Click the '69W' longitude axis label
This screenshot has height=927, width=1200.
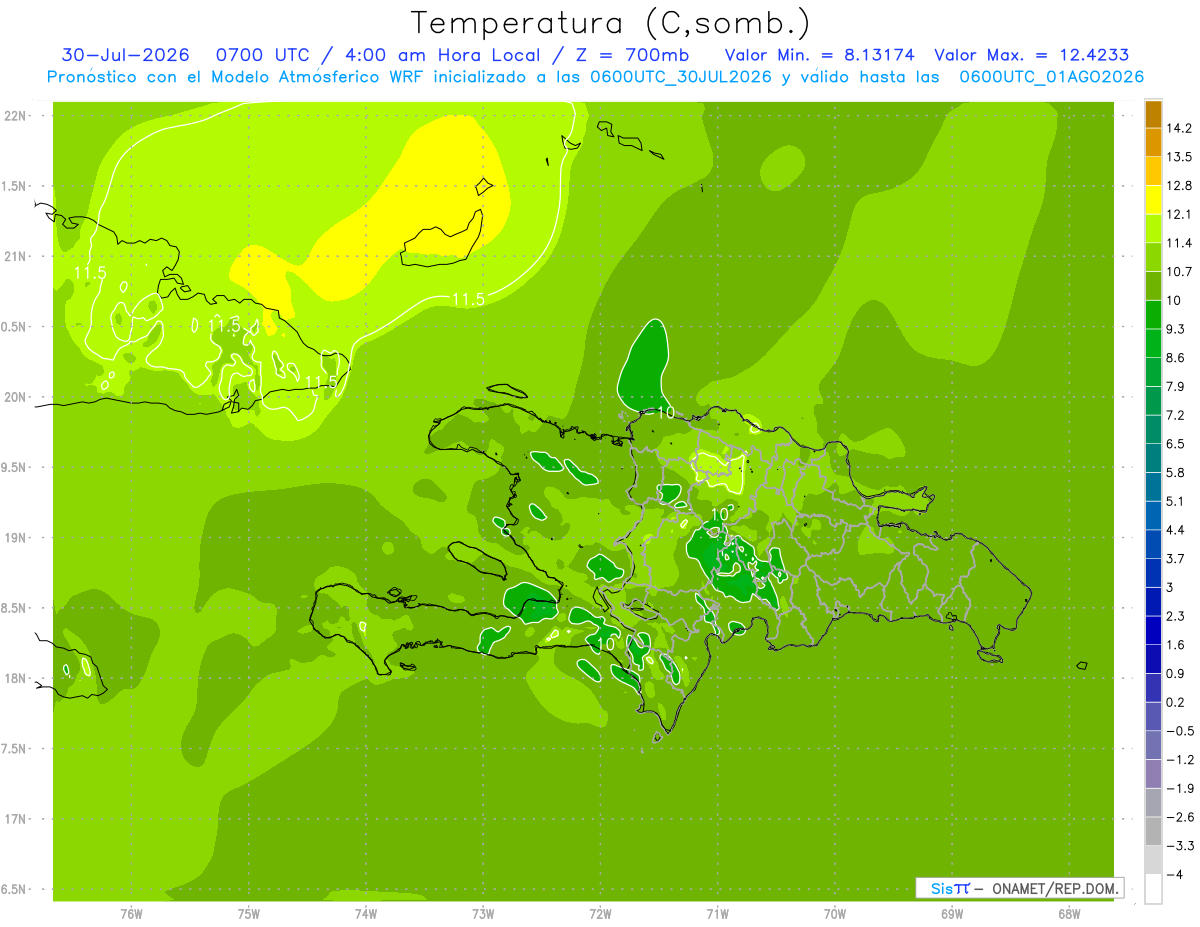pos(951,913)
